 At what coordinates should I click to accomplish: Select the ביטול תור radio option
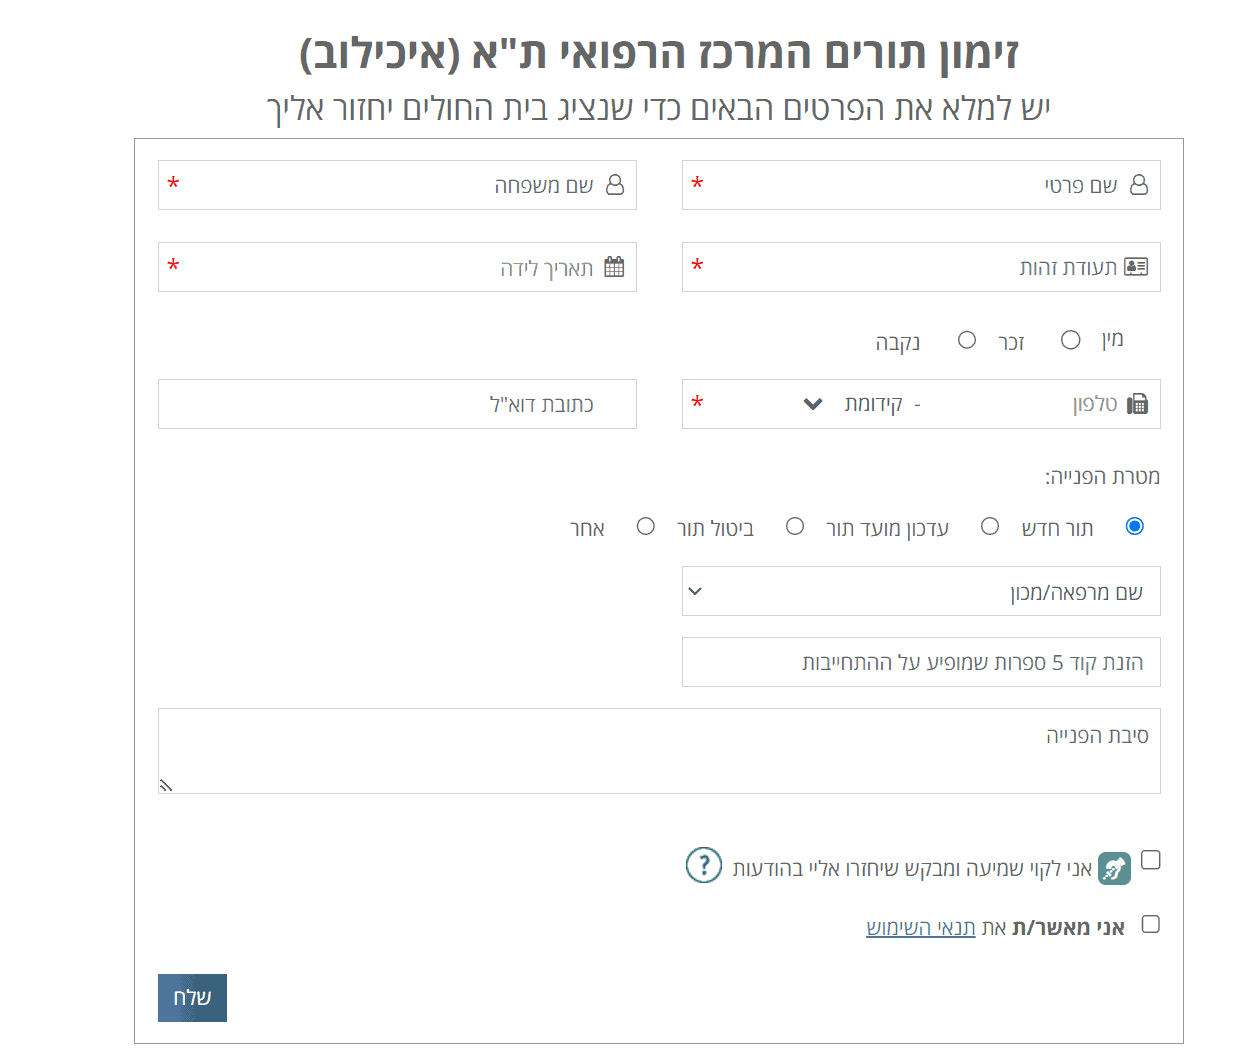click(794, 526)
